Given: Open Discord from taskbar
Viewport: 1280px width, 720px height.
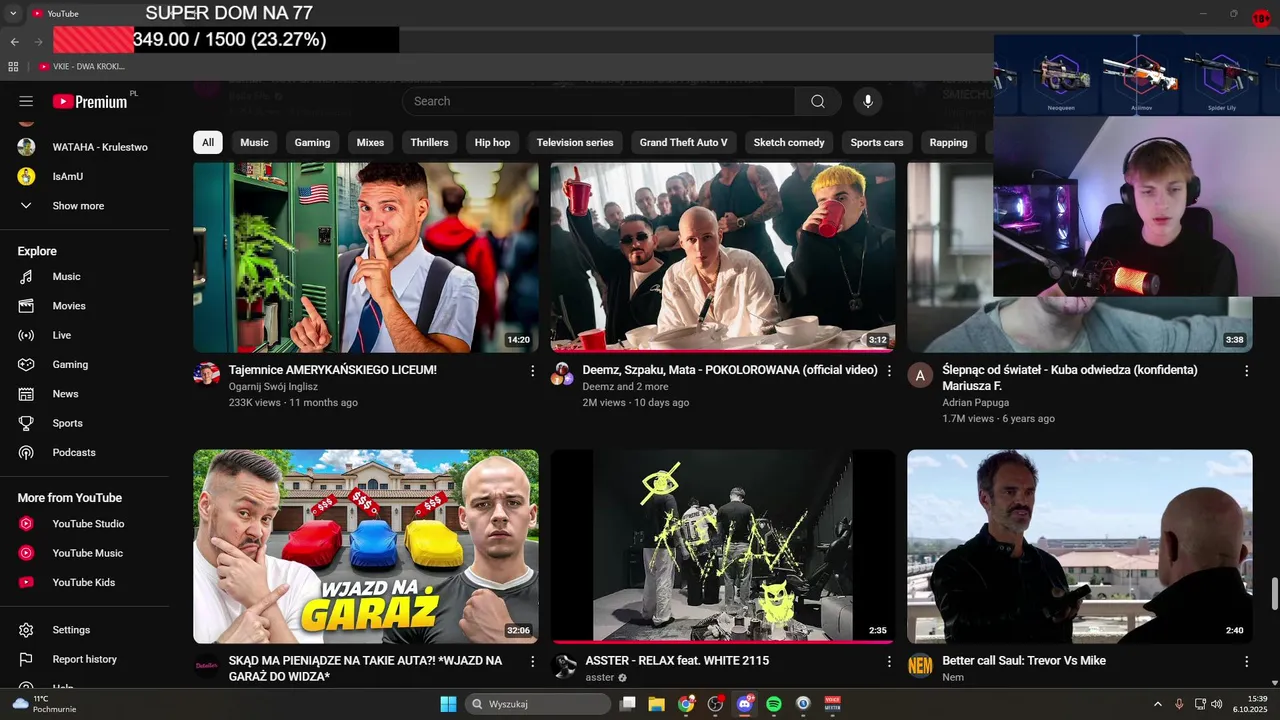Looking at the screenshot, I should (x=745, y=704).
